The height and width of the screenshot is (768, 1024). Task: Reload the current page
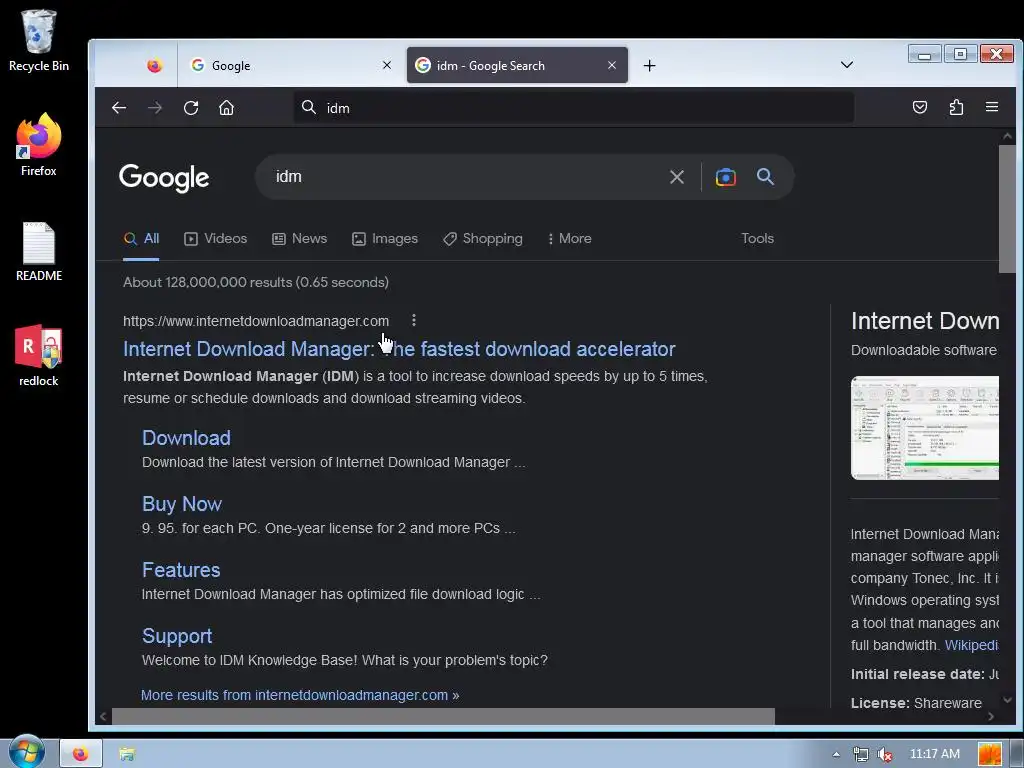pyautogui.click(x=191, y=108)
